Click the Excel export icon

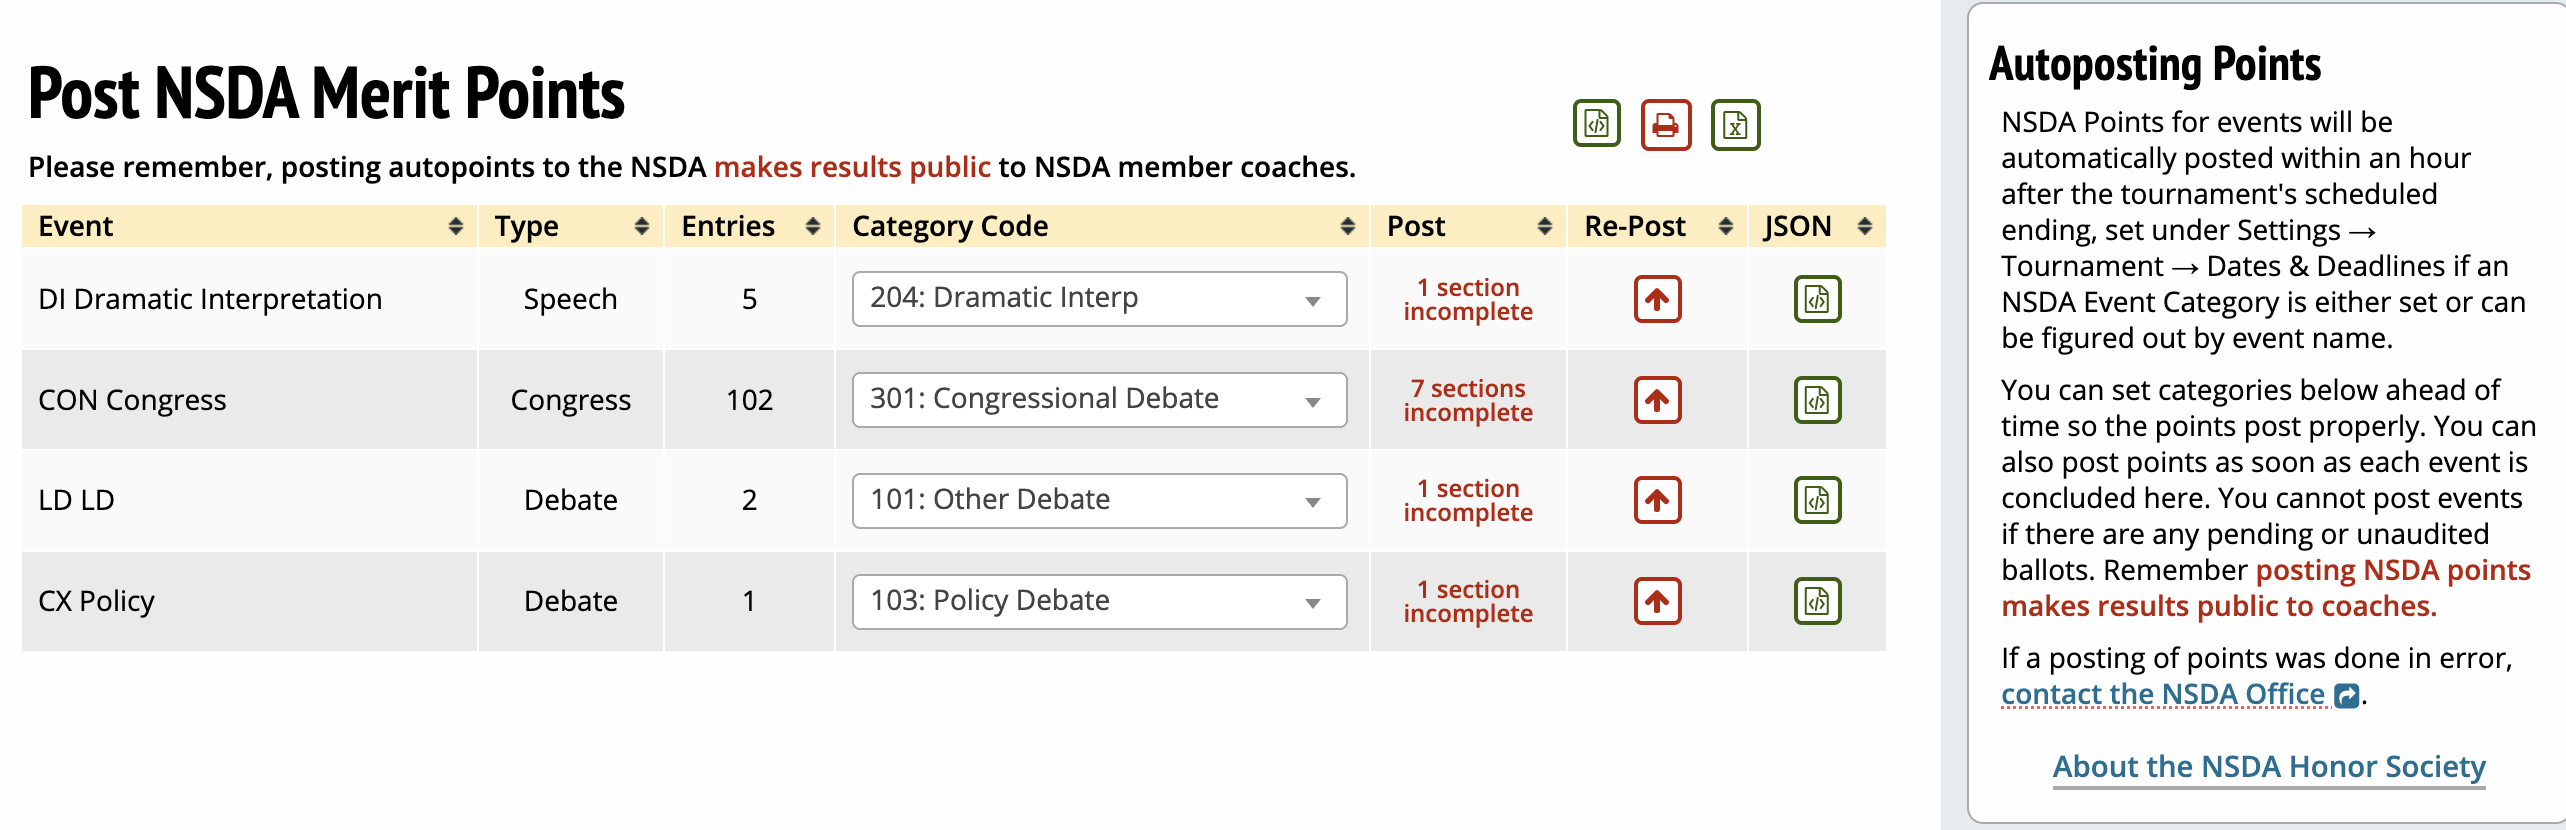pyautogui.click(x=1735, y=125)
